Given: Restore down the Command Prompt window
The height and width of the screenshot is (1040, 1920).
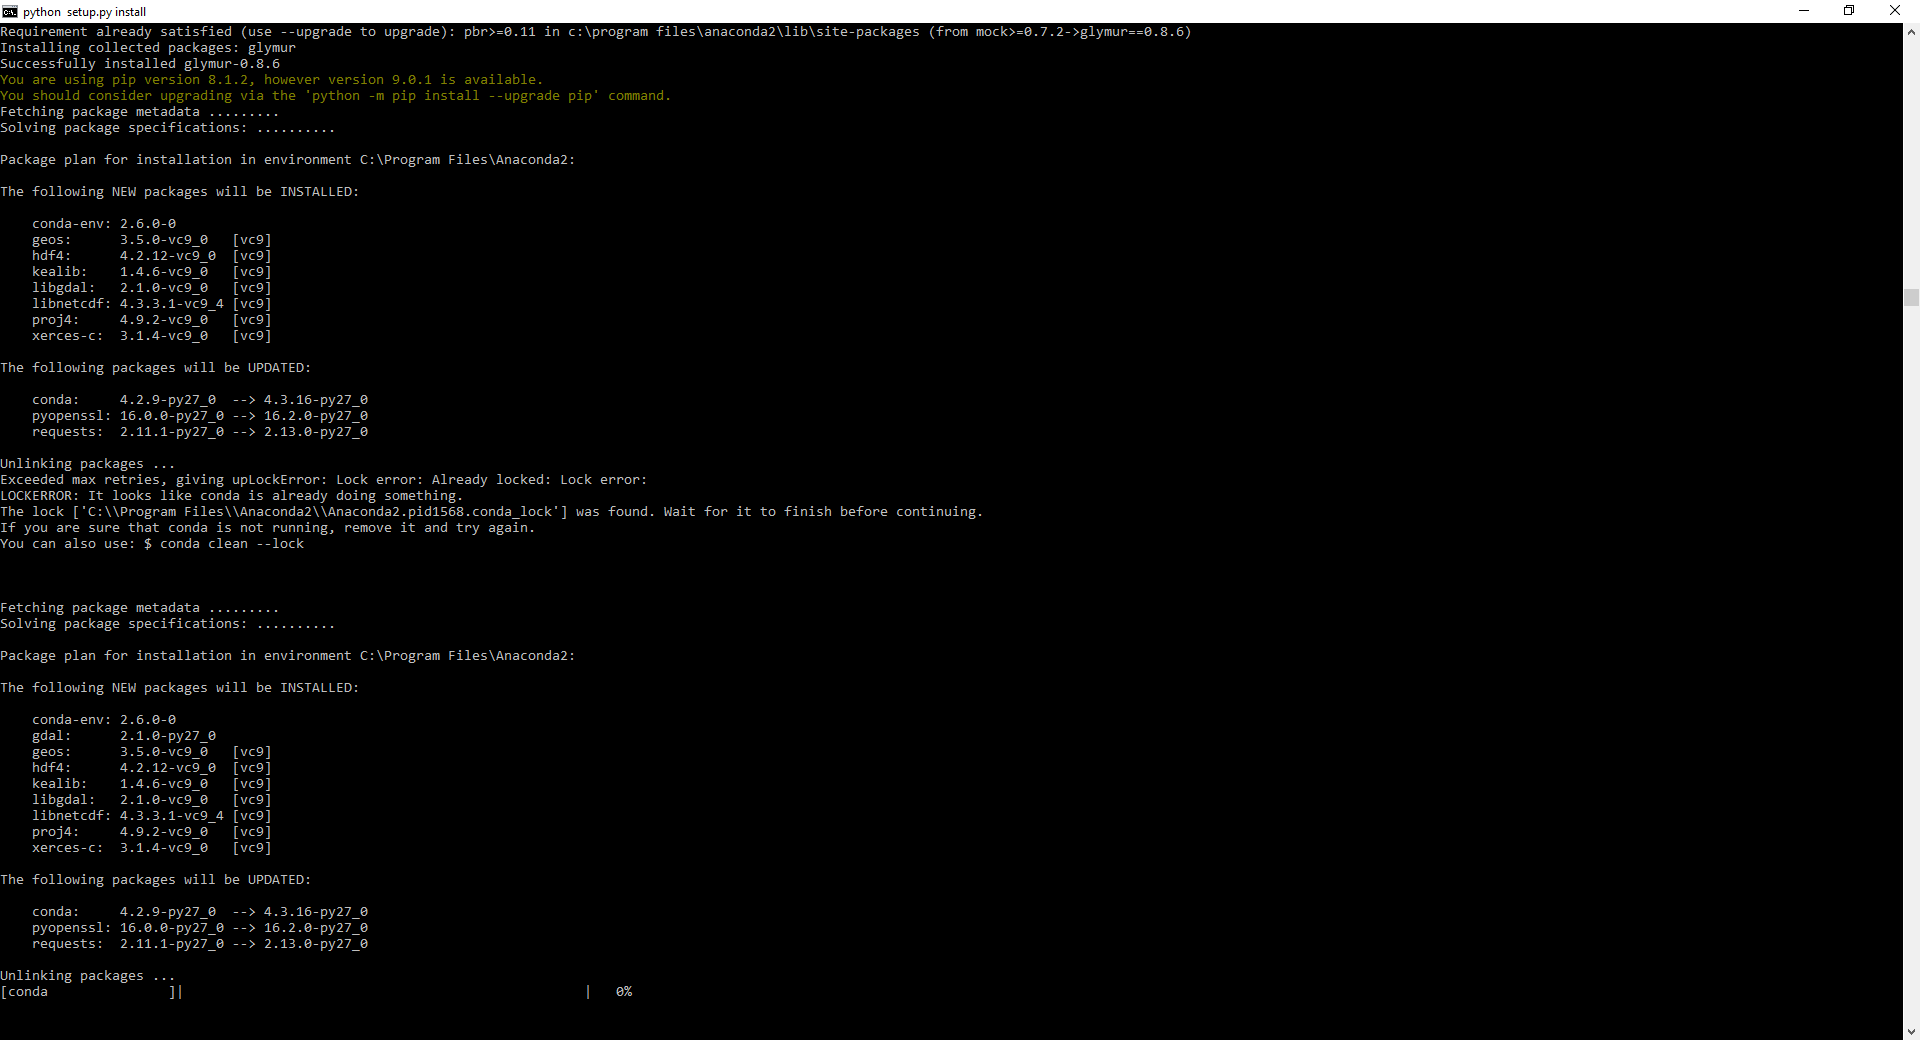Looking at the screenshot, I should [1850, 10].
